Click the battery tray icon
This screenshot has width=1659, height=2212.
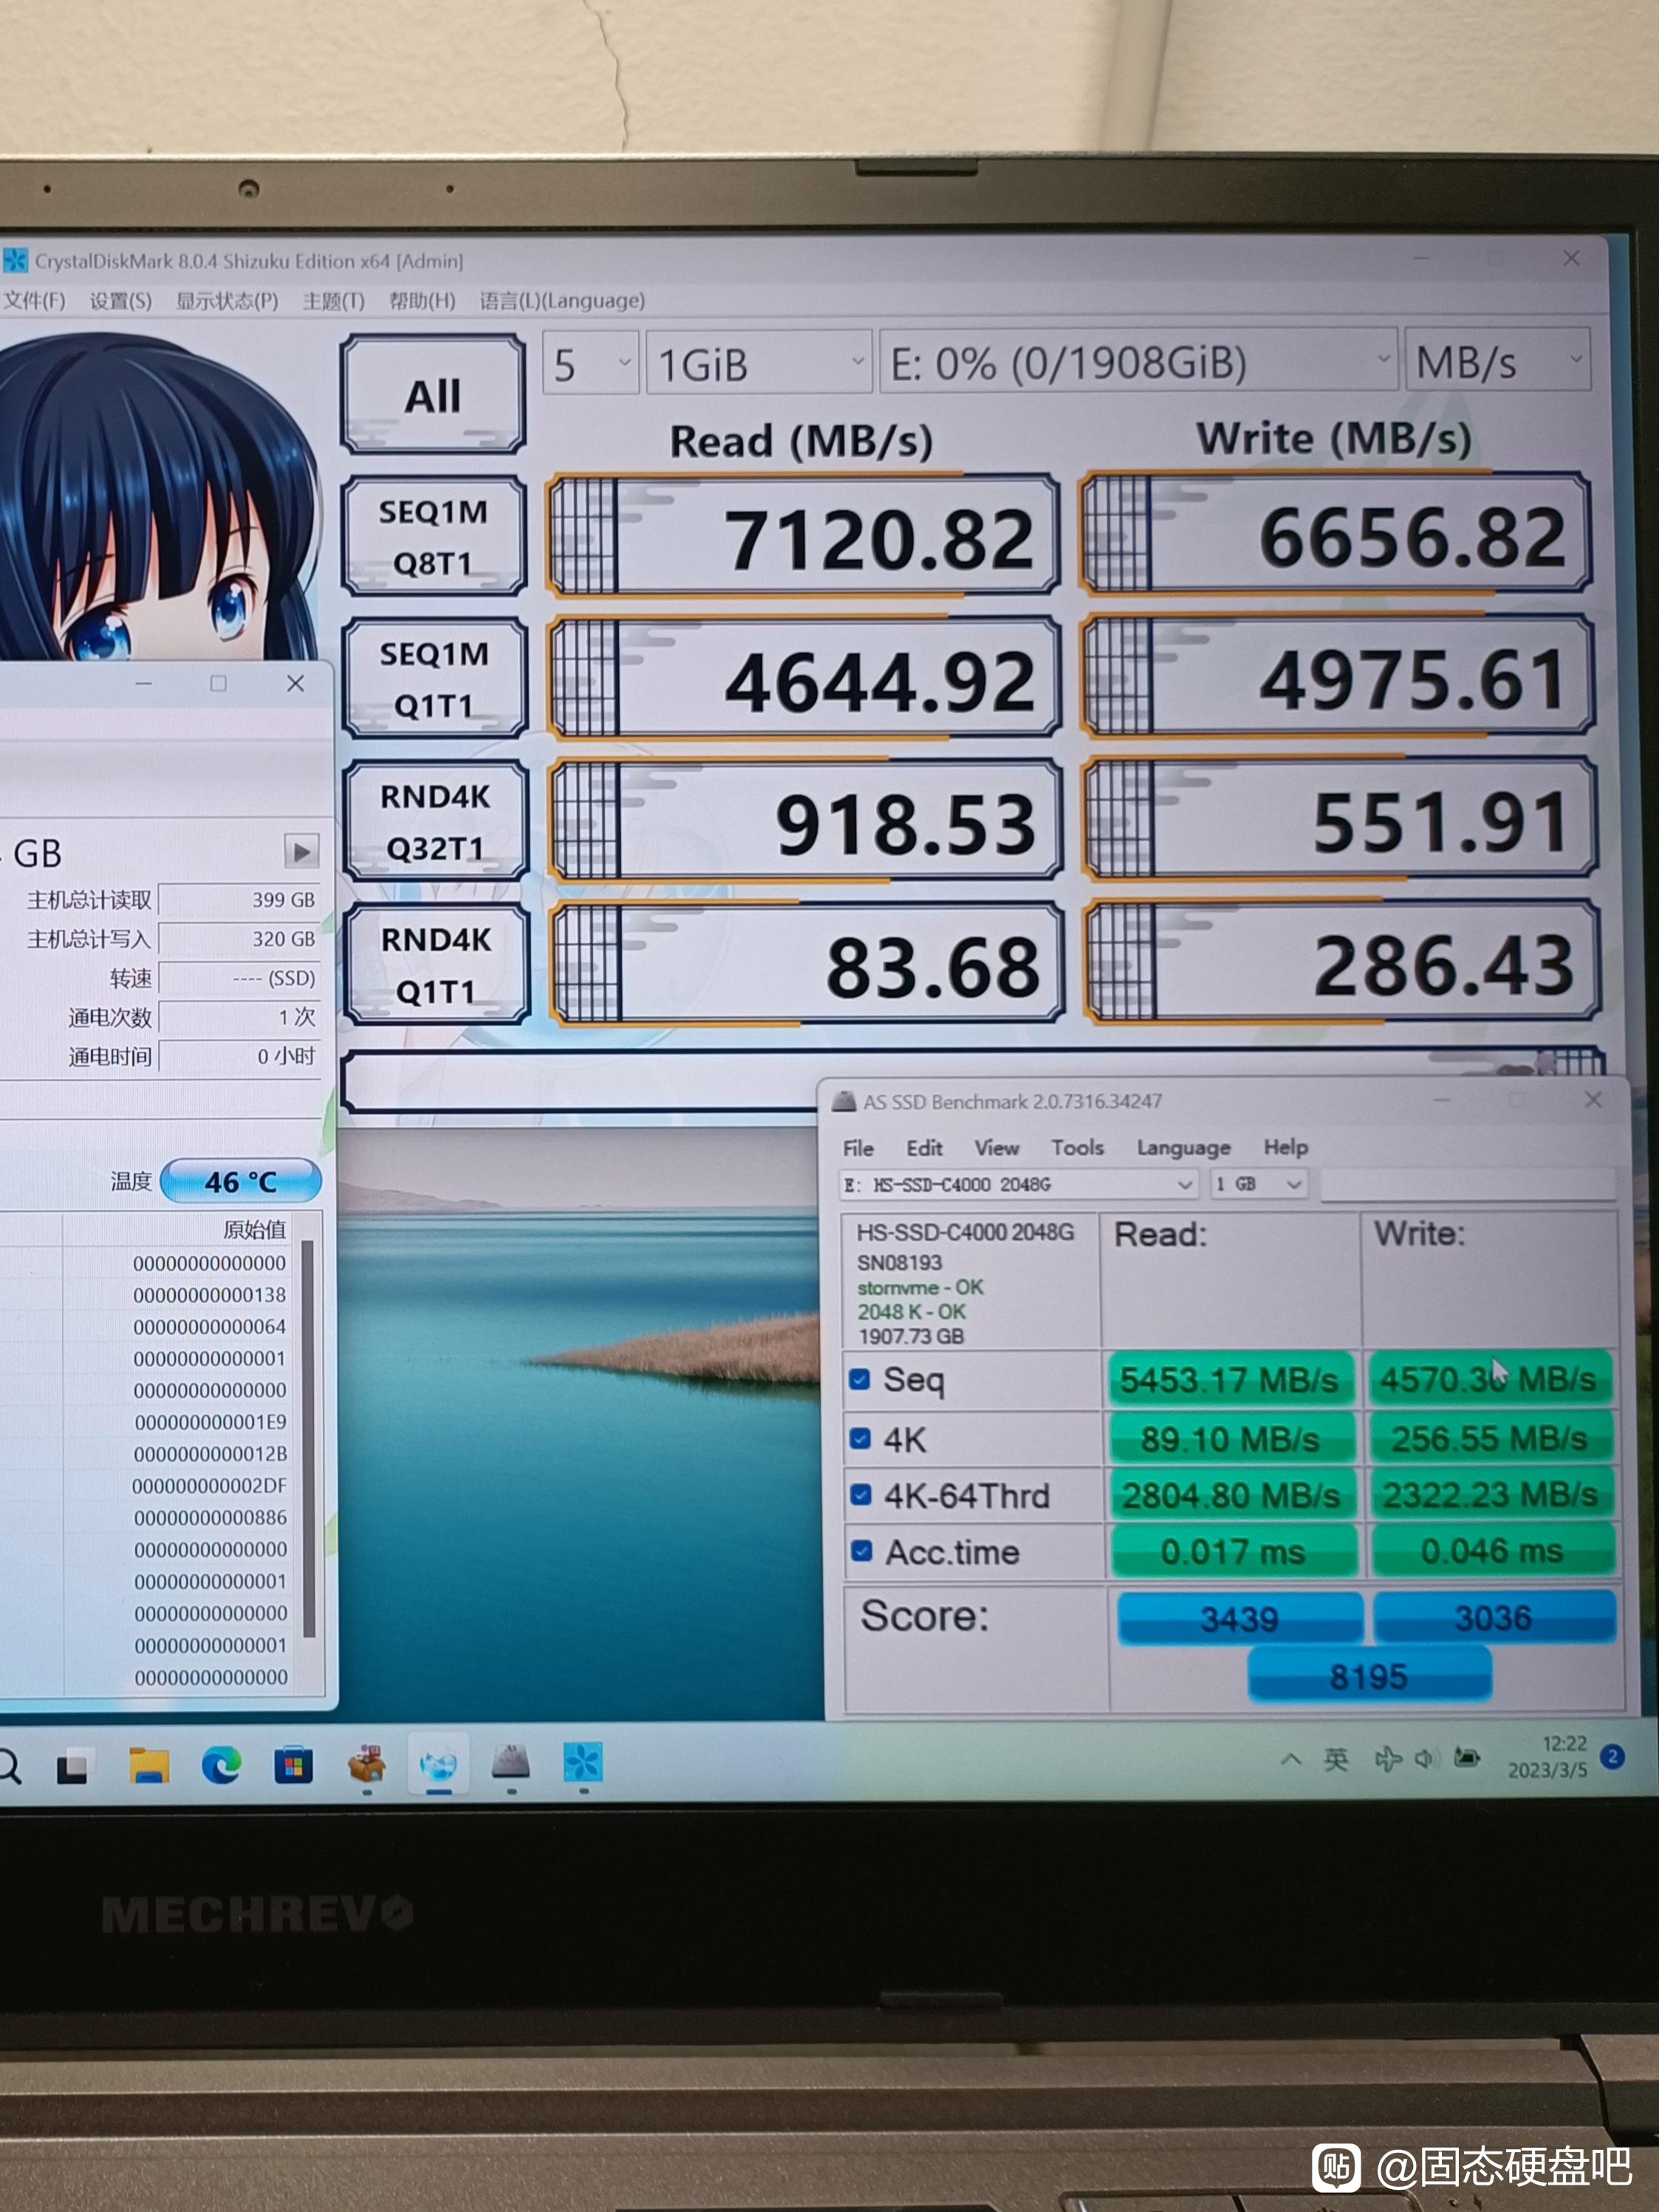[x=1467, y=1757]
